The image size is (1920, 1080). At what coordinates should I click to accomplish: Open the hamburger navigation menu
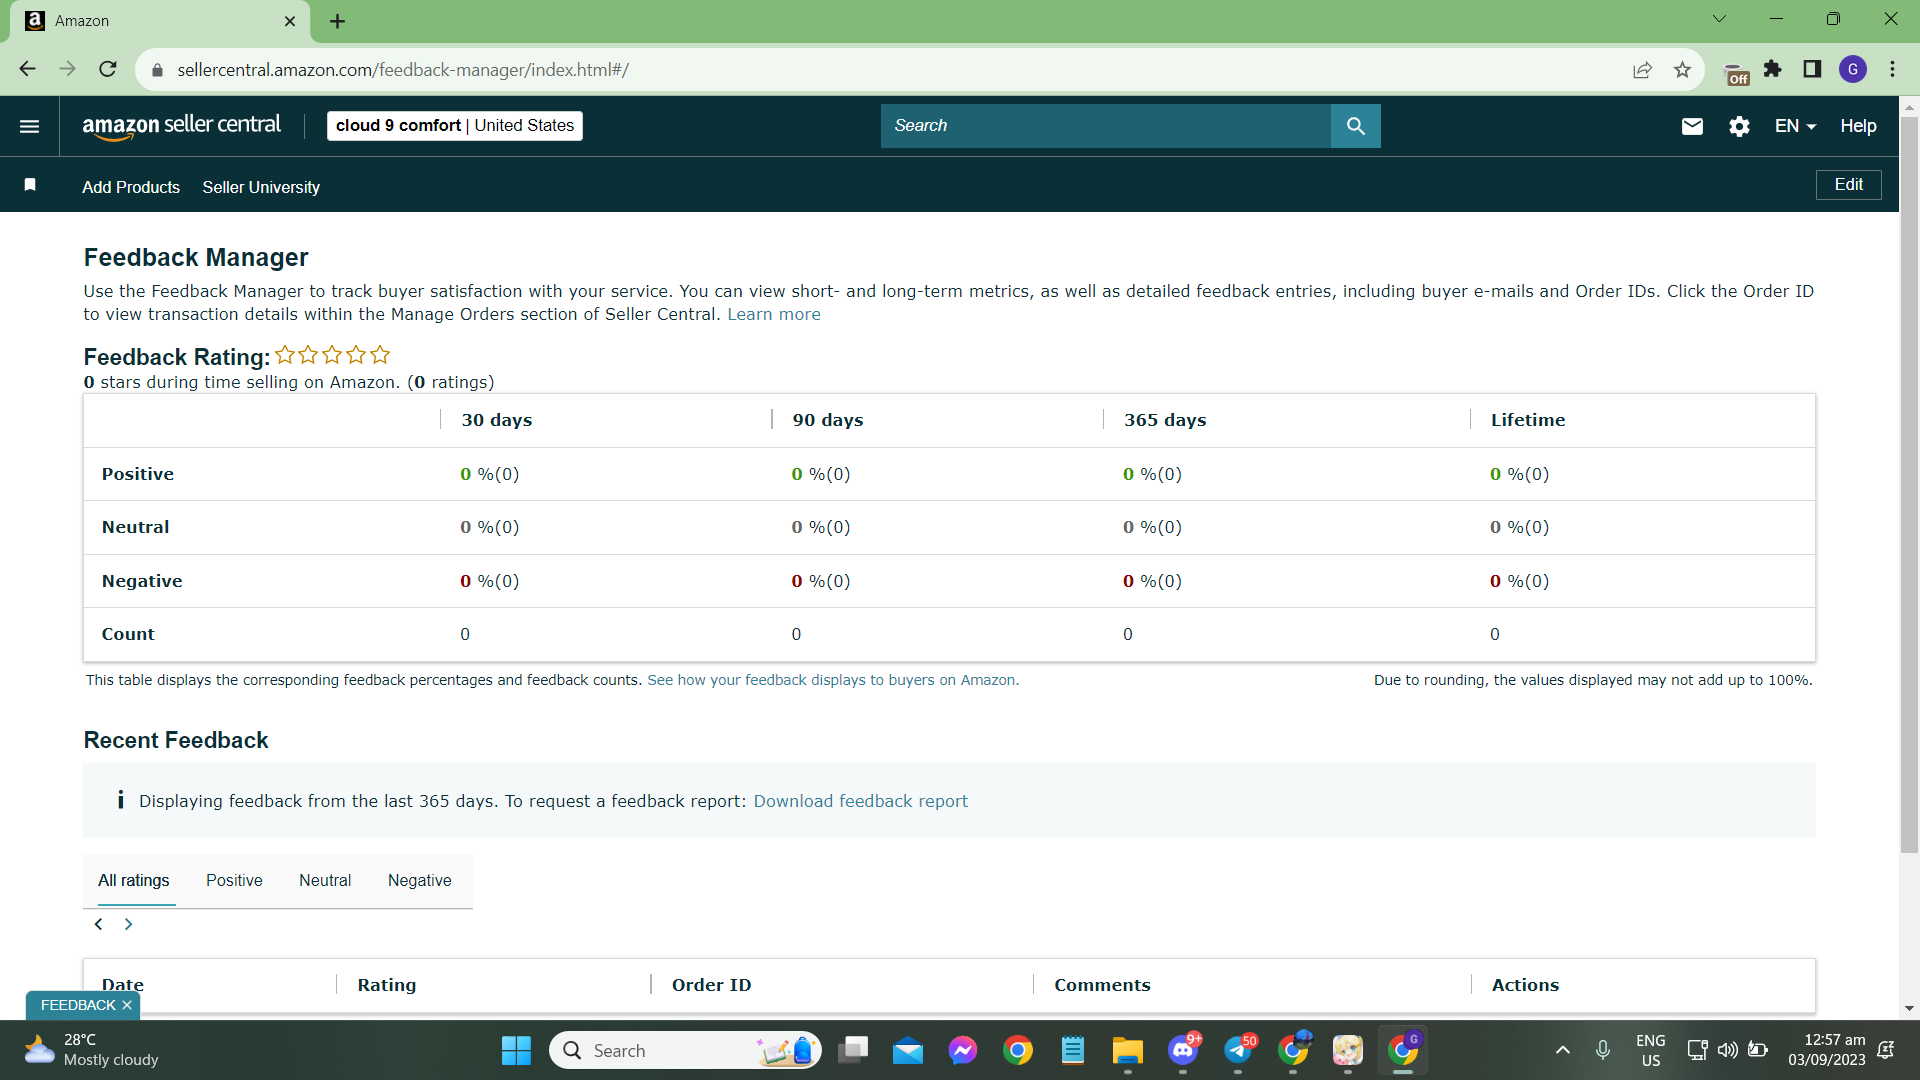(29, 126)
